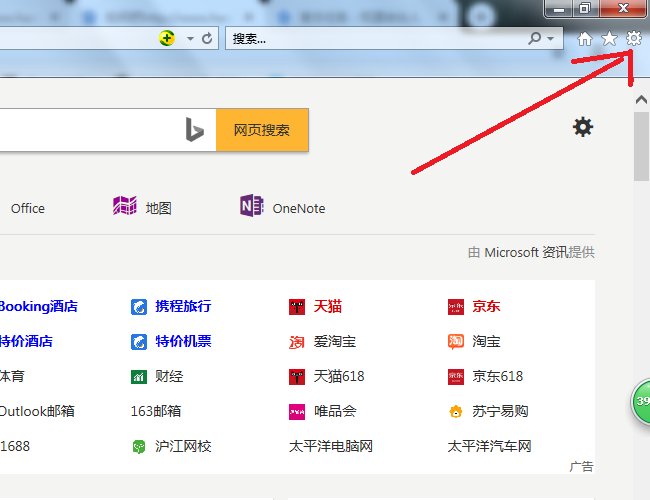Click the 天猫618 icon

click(x=297, y=377)
